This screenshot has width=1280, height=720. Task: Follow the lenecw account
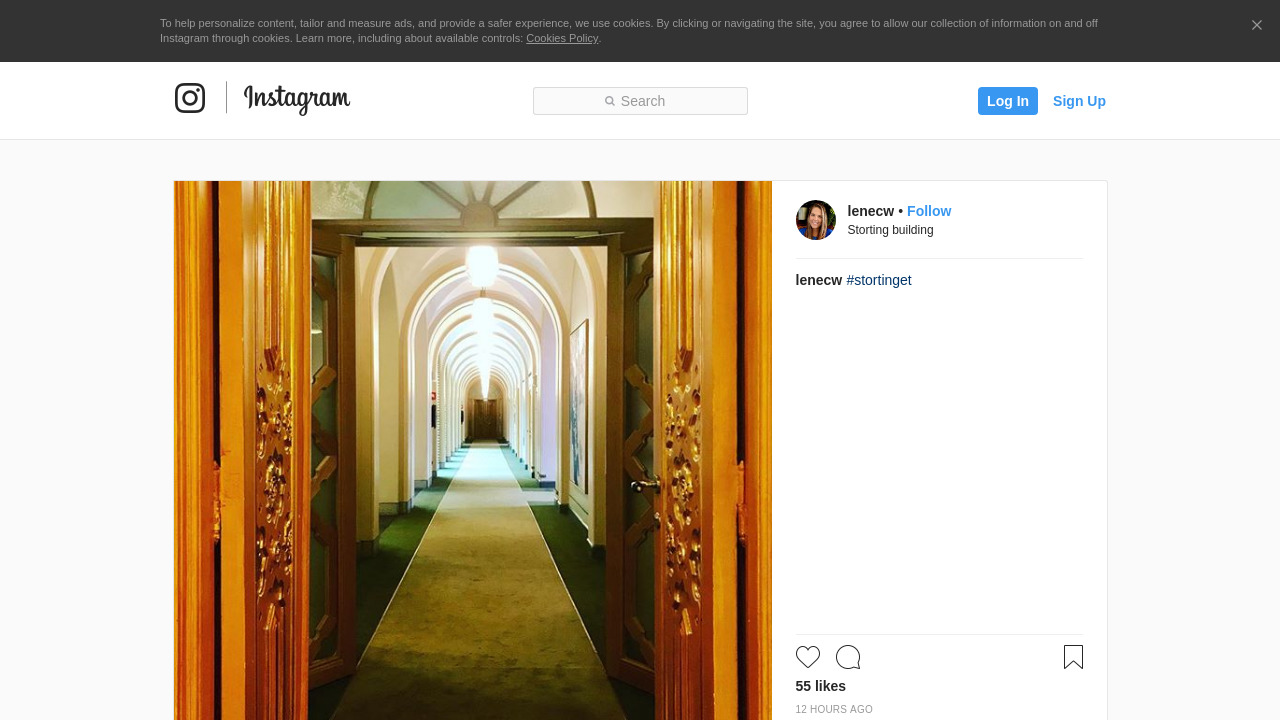point(928,211)
